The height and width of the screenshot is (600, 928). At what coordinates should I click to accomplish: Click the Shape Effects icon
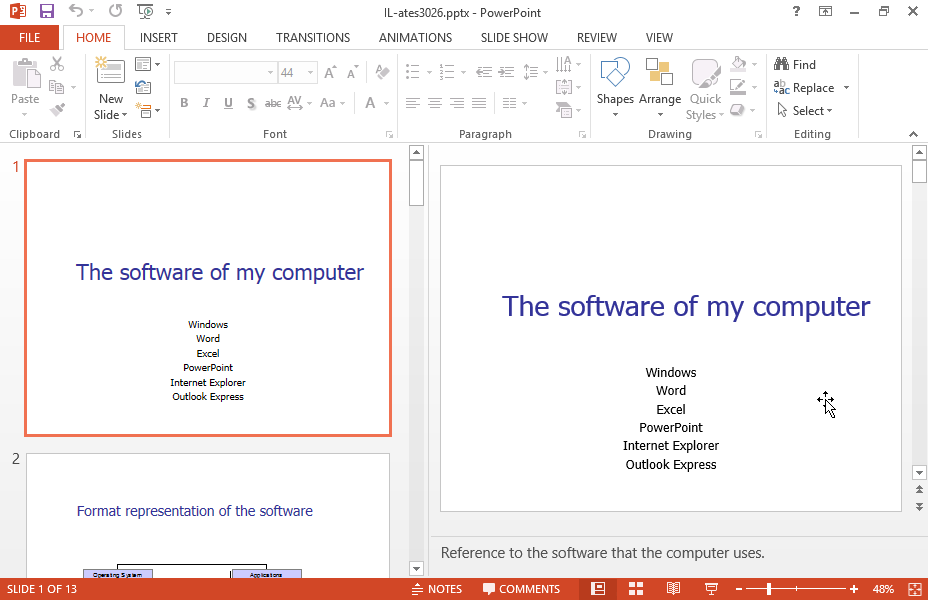click(737, 110)
